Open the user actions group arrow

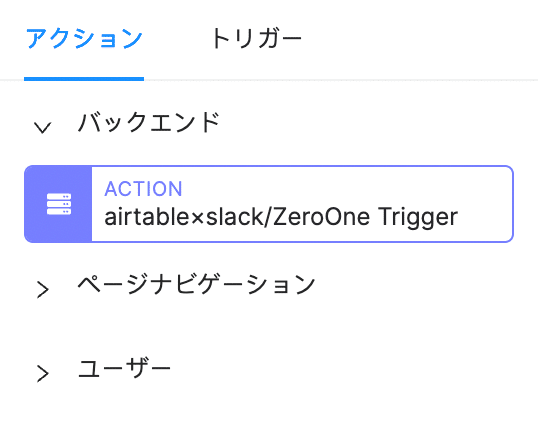coord(43,373)
